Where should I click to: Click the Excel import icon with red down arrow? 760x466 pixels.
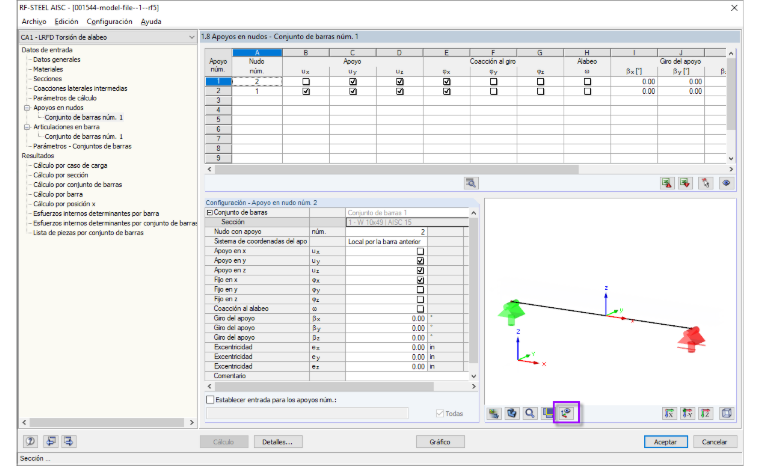[x=685, y=183]
